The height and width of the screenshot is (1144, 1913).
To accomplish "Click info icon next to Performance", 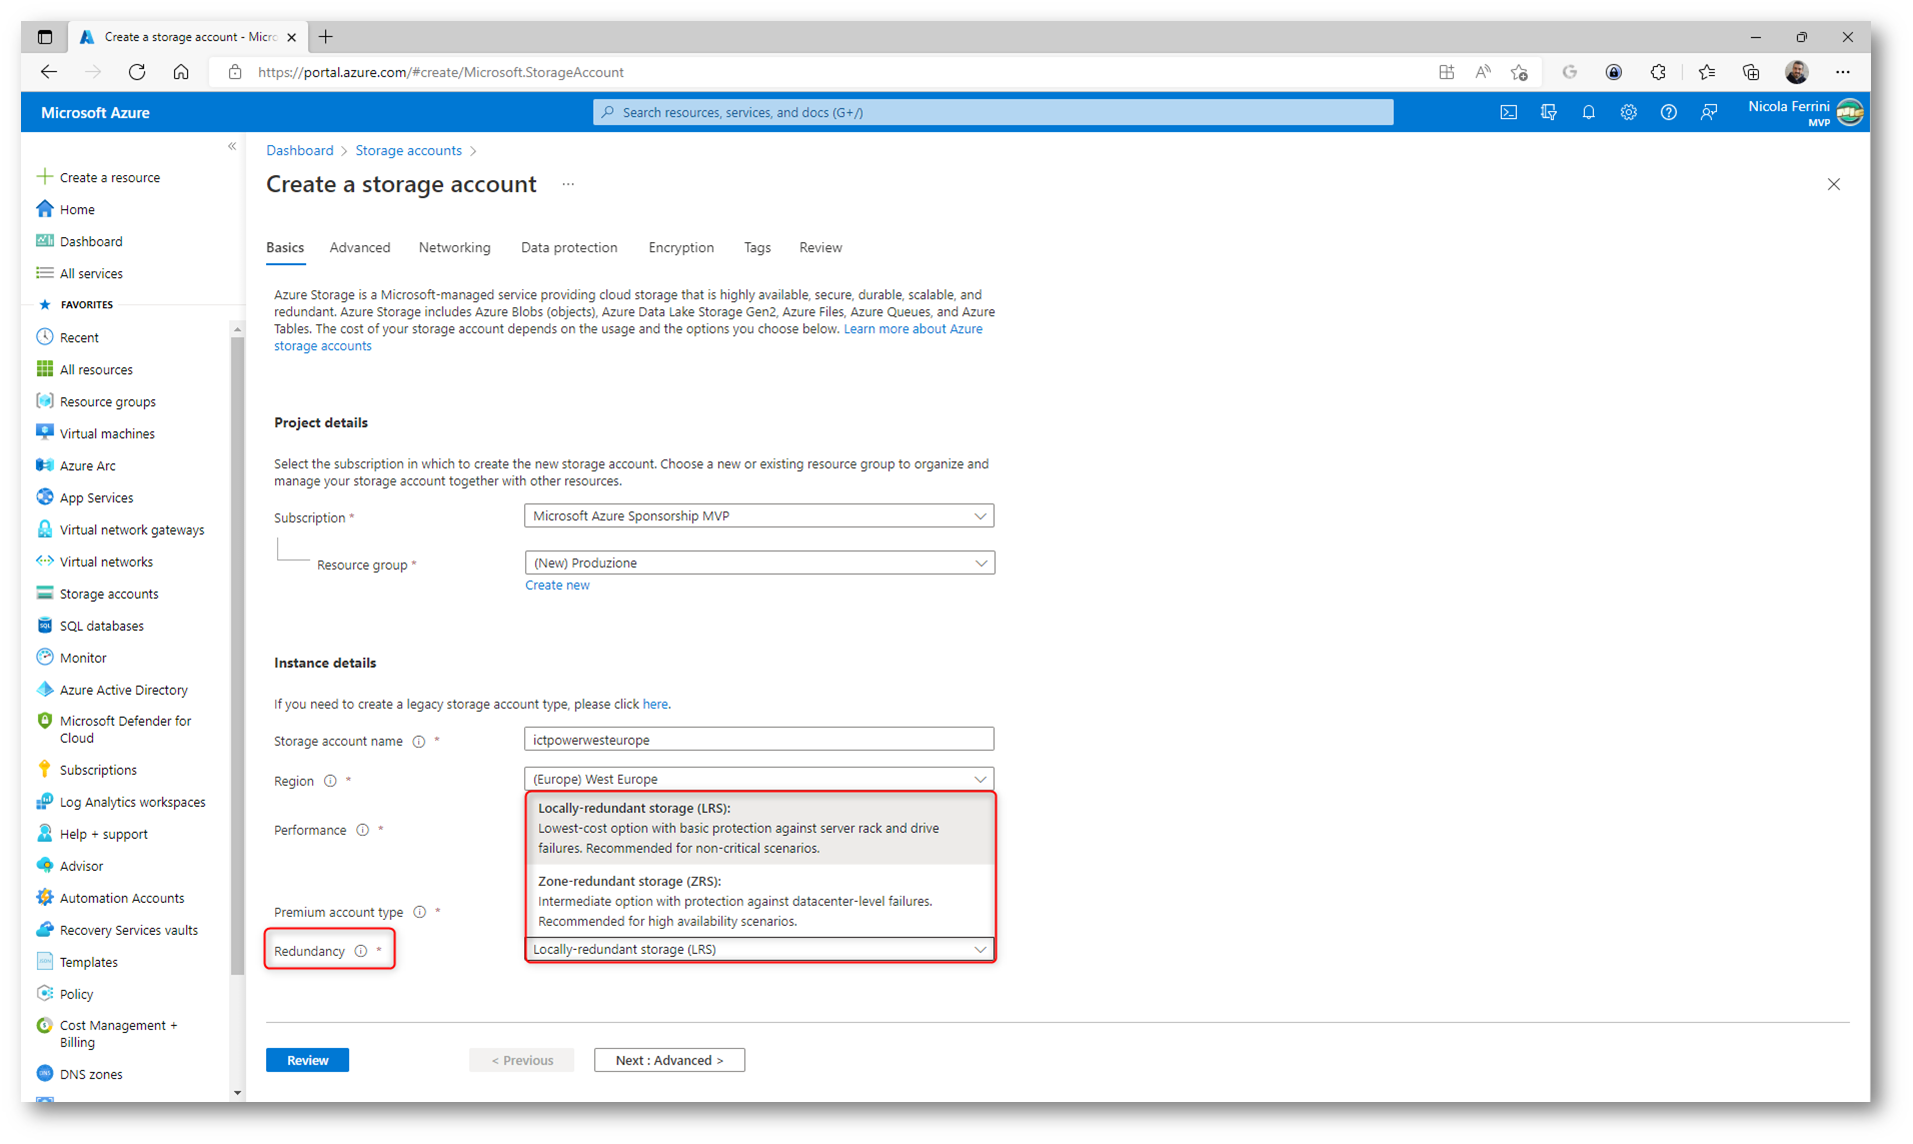I will (x=363, y=830).
